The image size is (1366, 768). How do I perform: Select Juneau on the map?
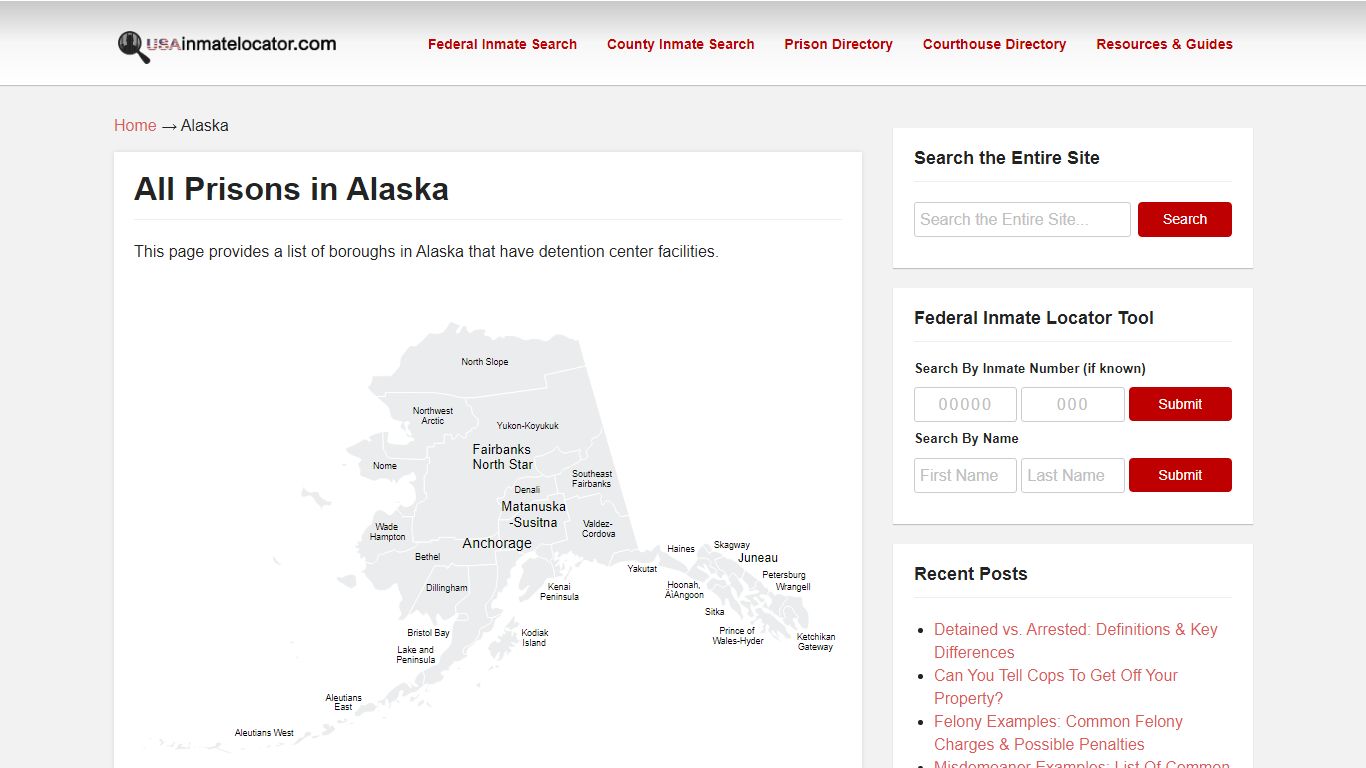pyautogui.click(x=758, y=558)
